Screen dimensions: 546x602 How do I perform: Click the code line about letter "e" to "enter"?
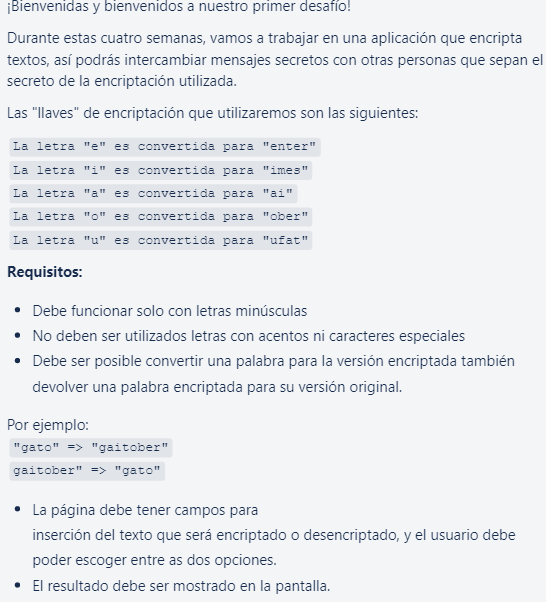[x=165, y=147]
